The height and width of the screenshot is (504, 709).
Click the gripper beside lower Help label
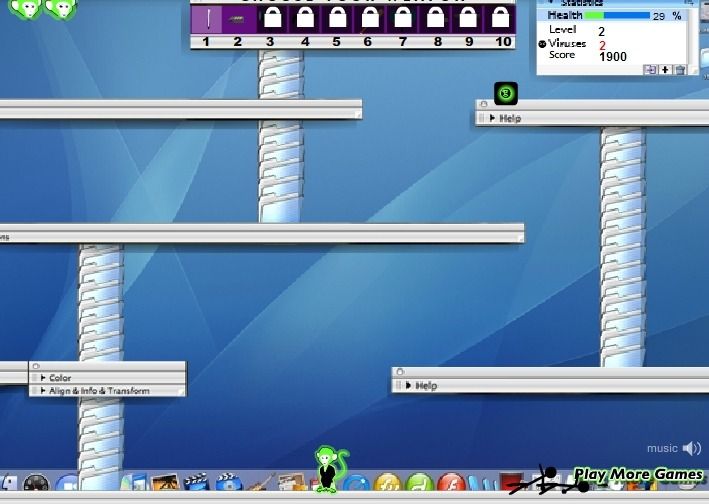pyautogui.click(x=398, y=386)
